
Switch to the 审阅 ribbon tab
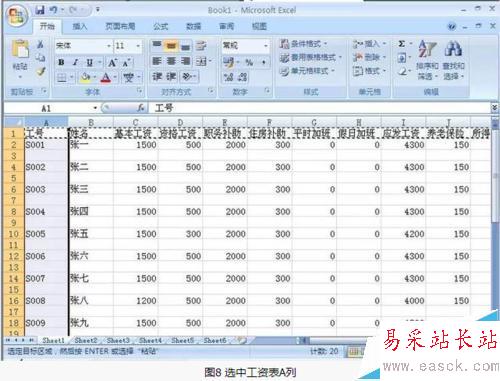point(227,26)
